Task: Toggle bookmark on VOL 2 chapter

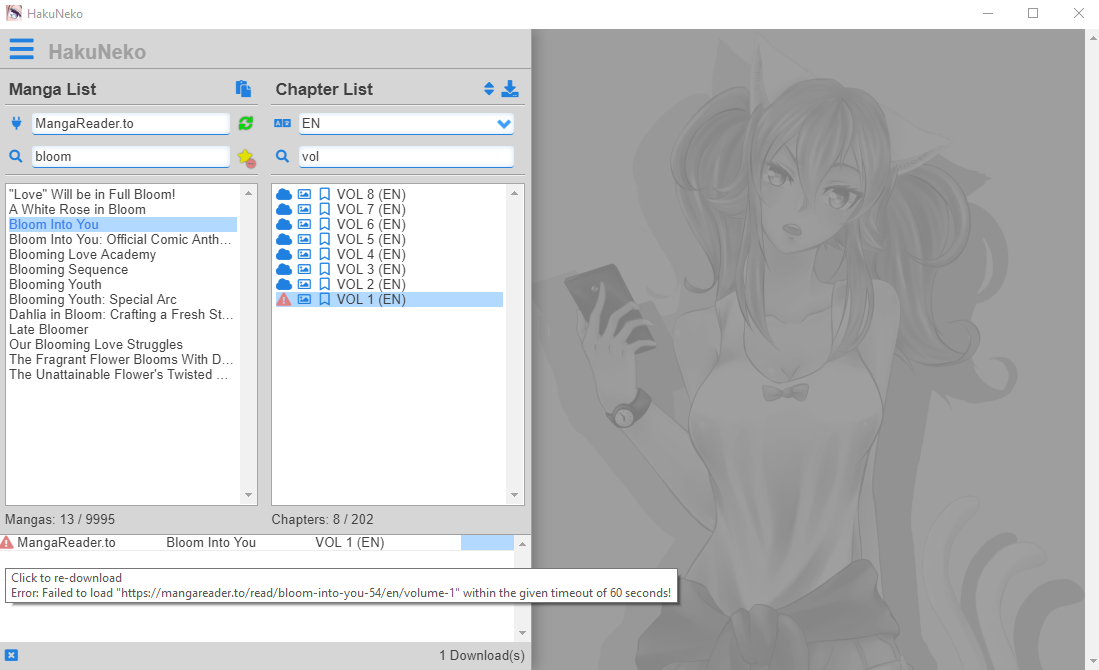Action: [x=325, y=283]
